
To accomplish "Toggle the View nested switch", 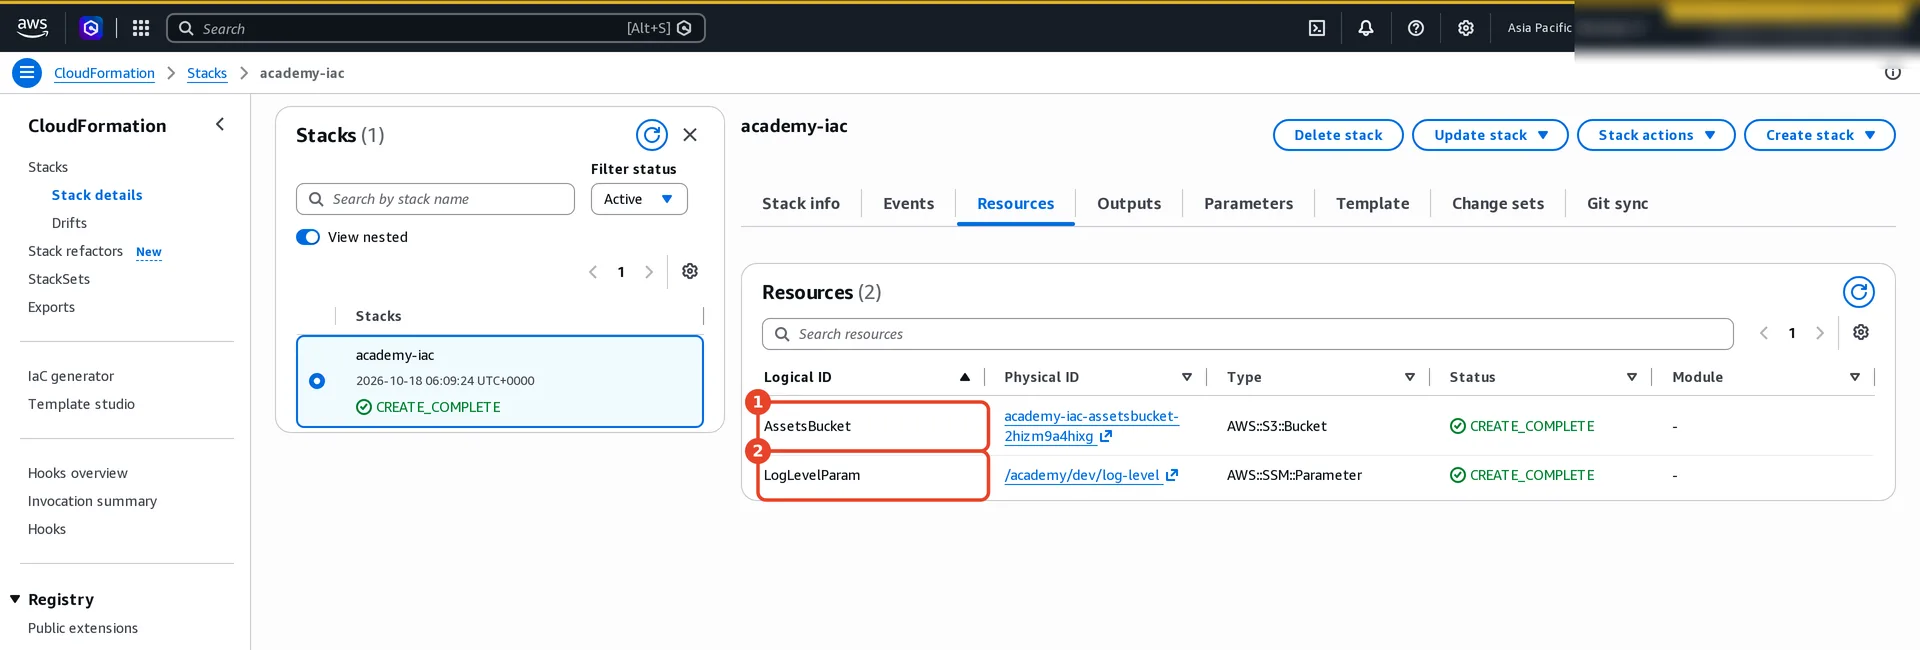I will [308, 237].
